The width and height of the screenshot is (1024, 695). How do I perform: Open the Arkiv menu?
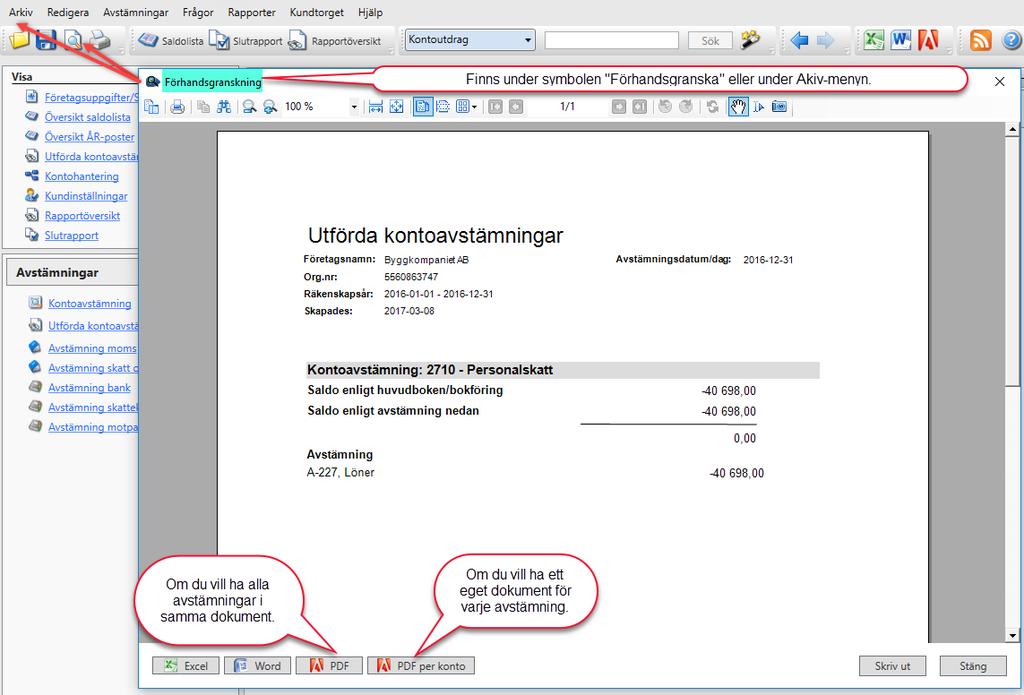tap(21, 12)
